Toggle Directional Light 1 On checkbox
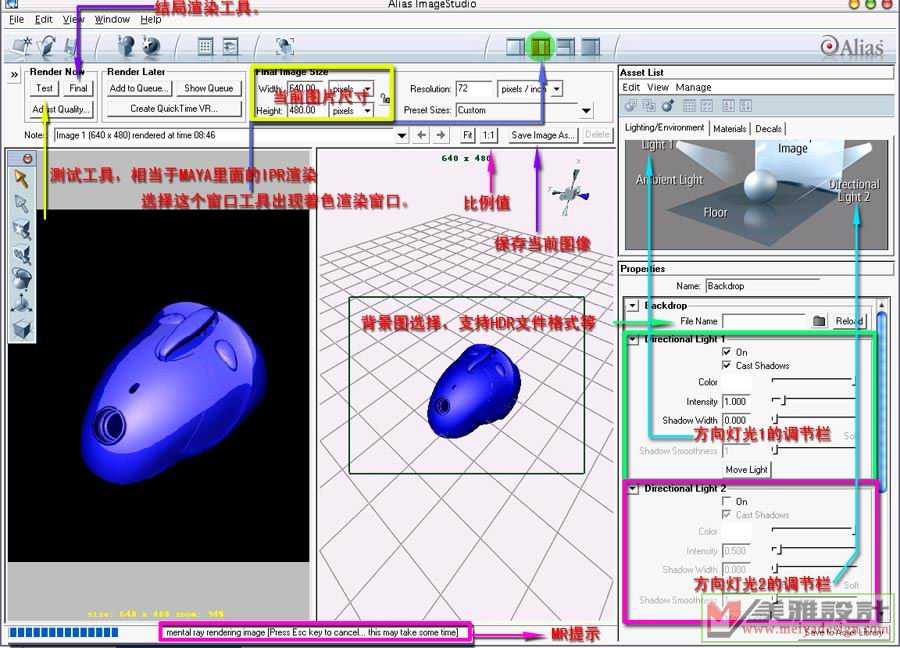The image size is (900, 648). click(x=727, y=352)
